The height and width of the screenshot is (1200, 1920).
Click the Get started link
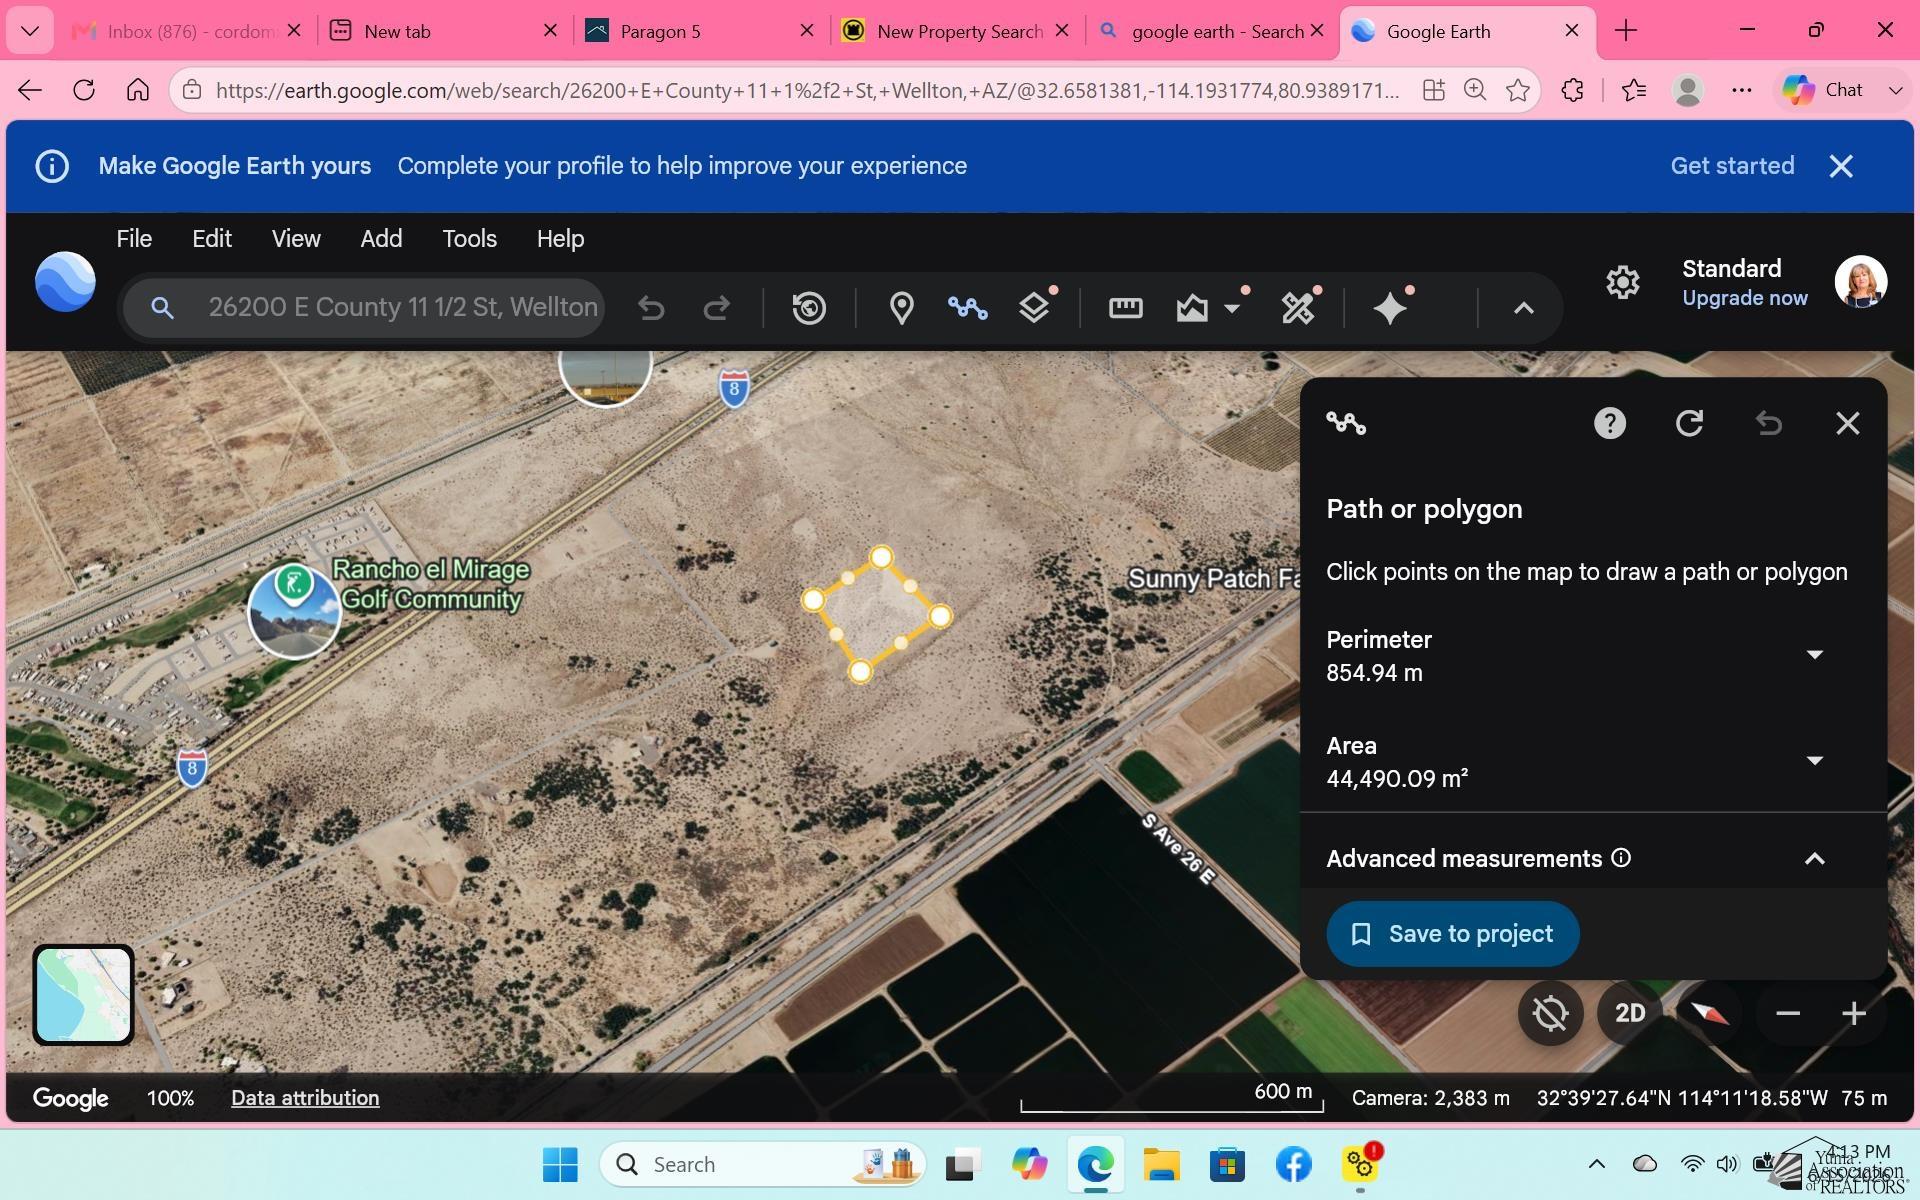[x=1732, y=166]
